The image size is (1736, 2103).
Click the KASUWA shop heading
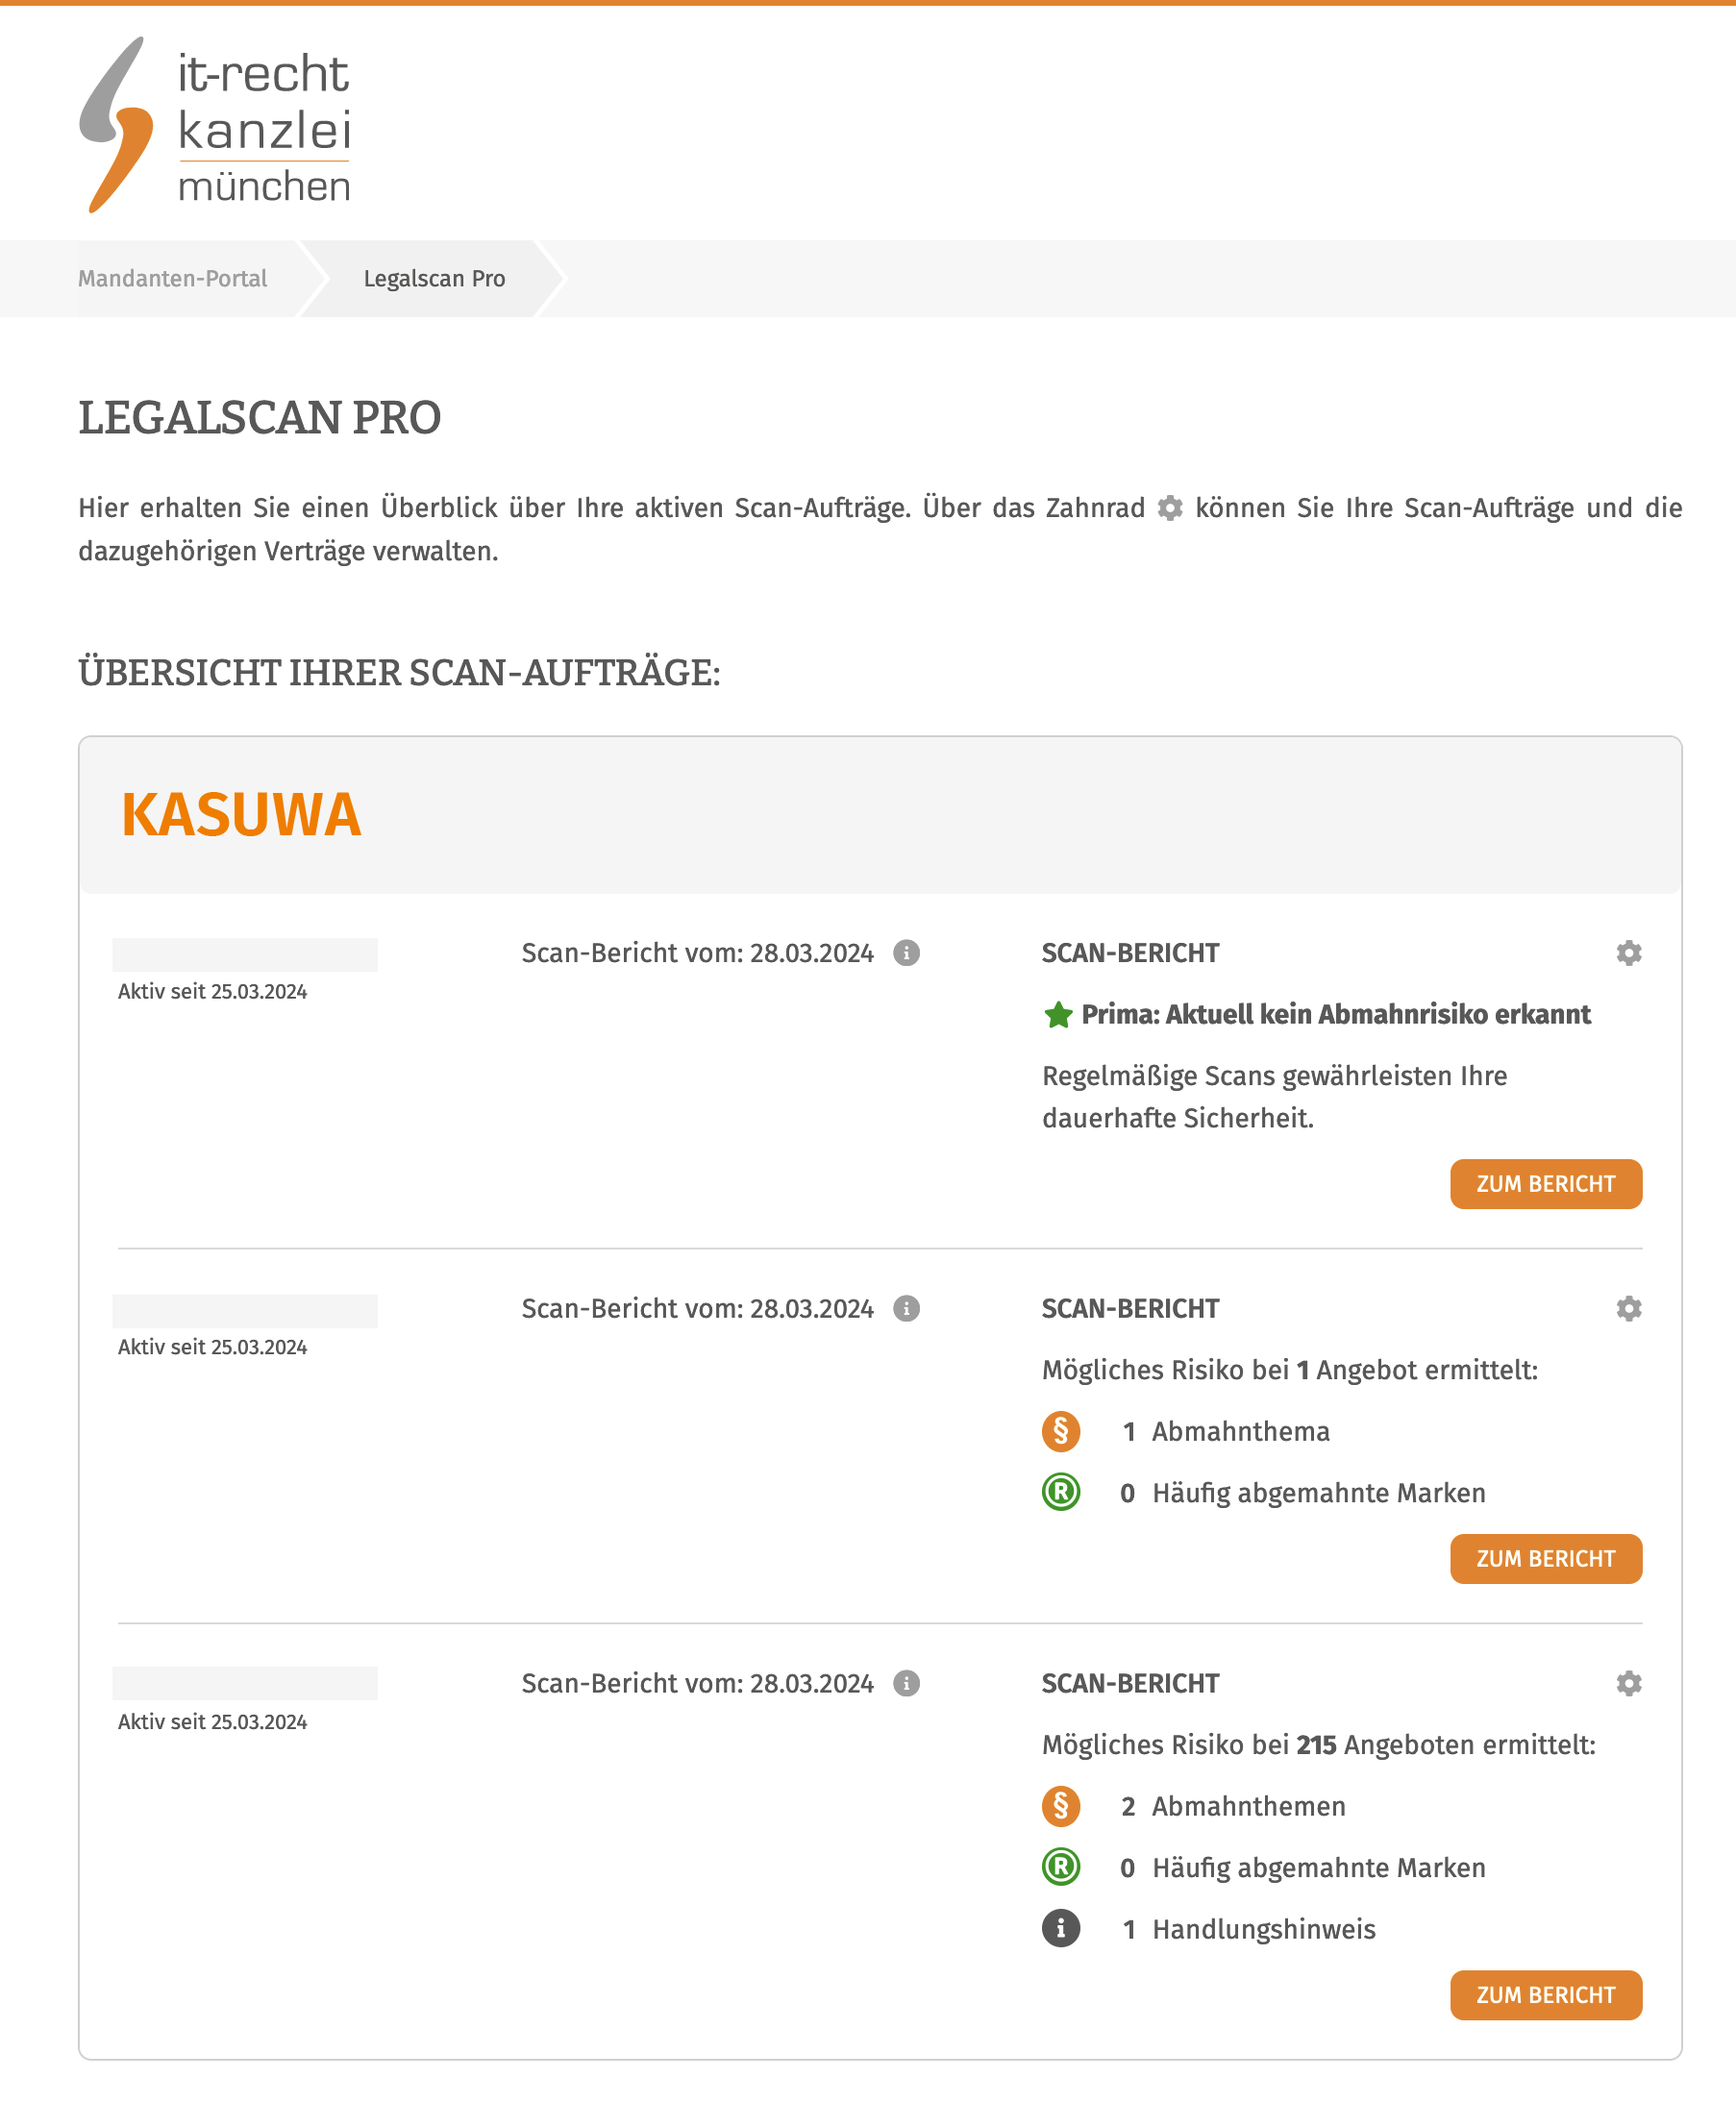click(241, 815)
